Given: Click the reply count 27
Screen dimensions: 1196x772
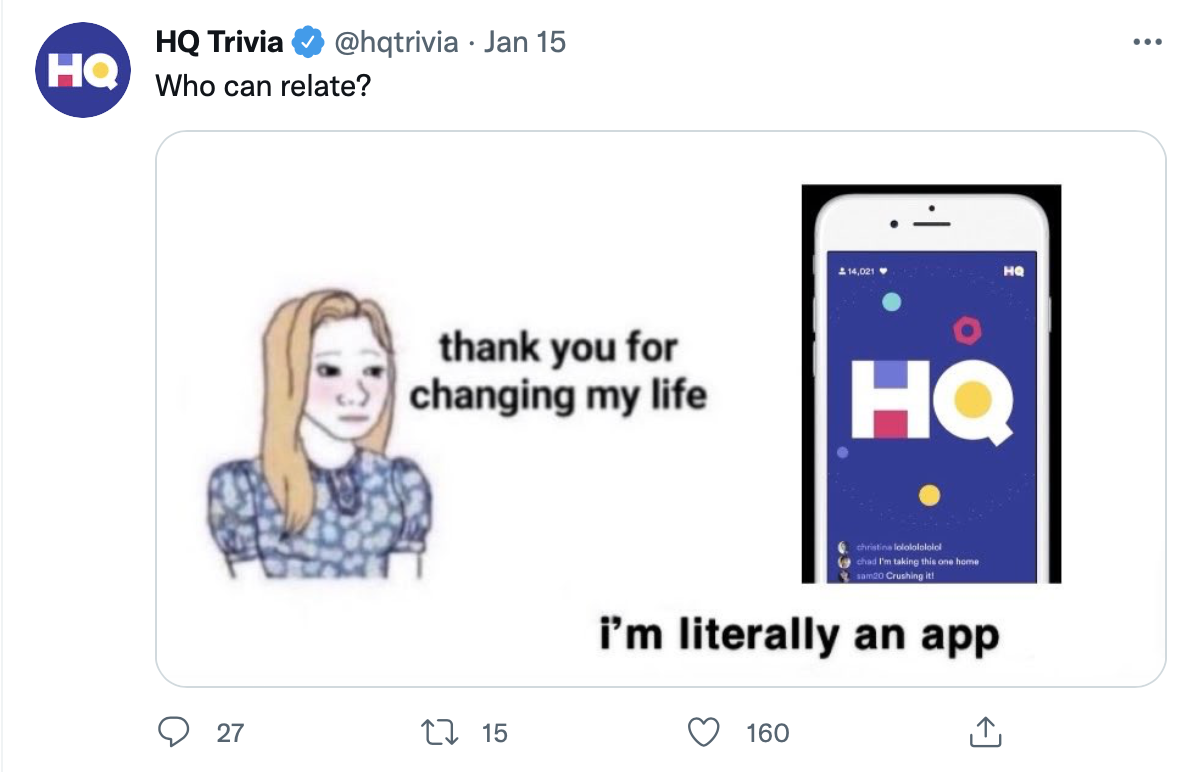Looking at the screenshot, I should tap(230, 733).
